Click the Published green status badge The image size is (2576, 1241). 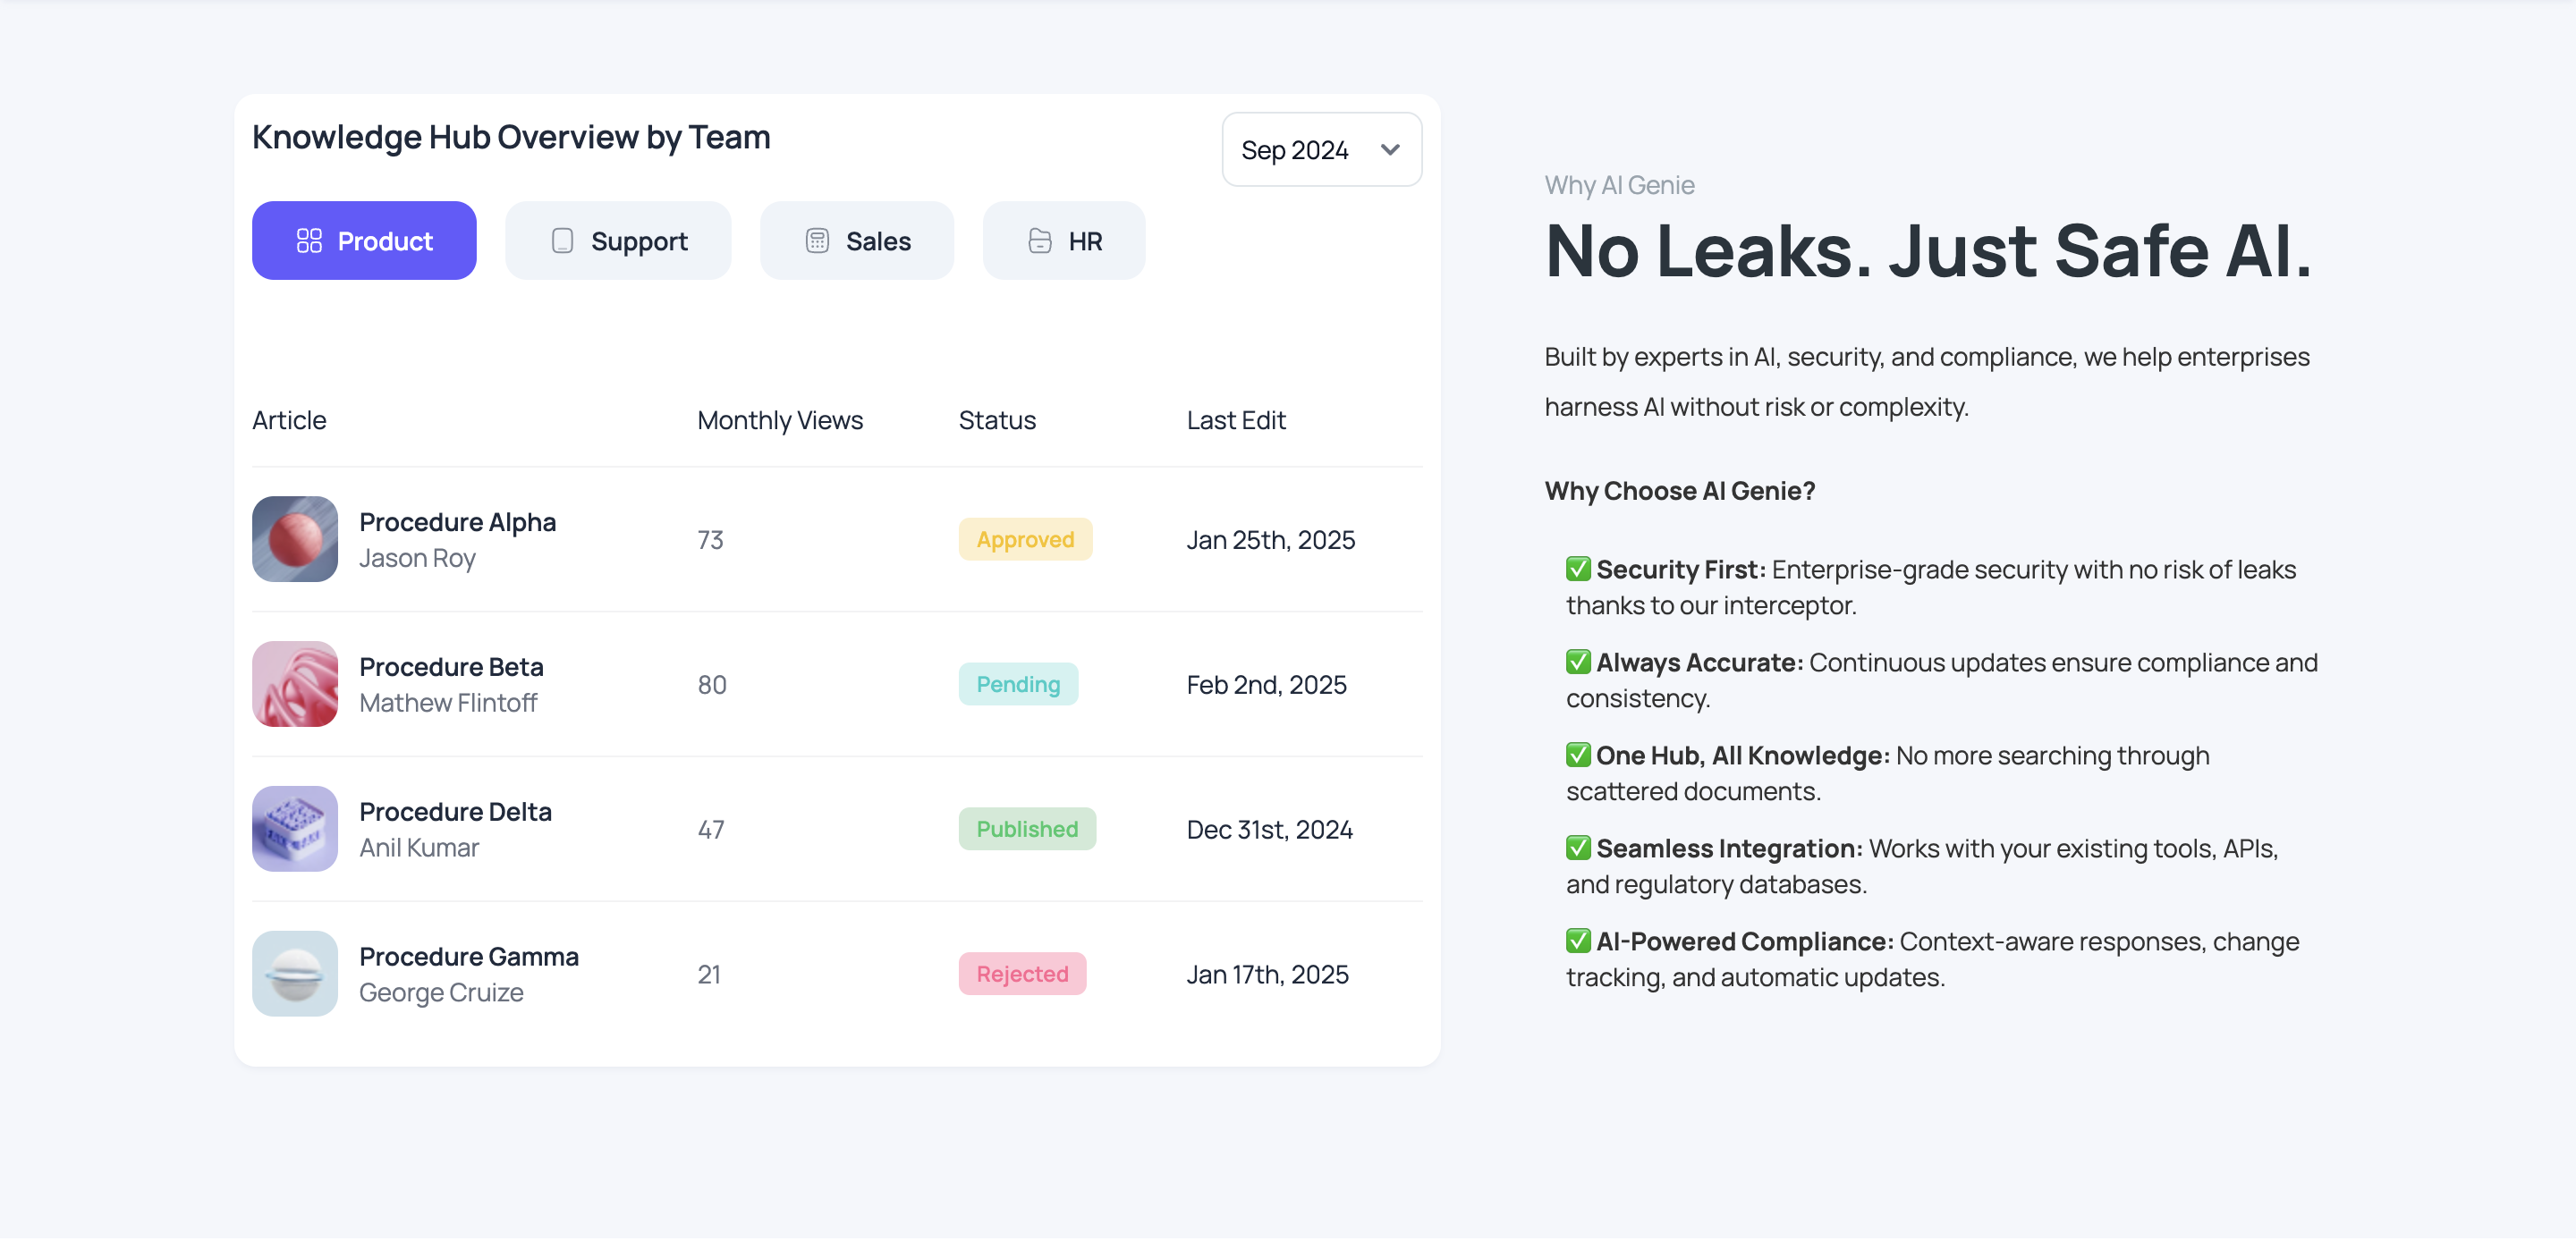(x=1027, y=829)
